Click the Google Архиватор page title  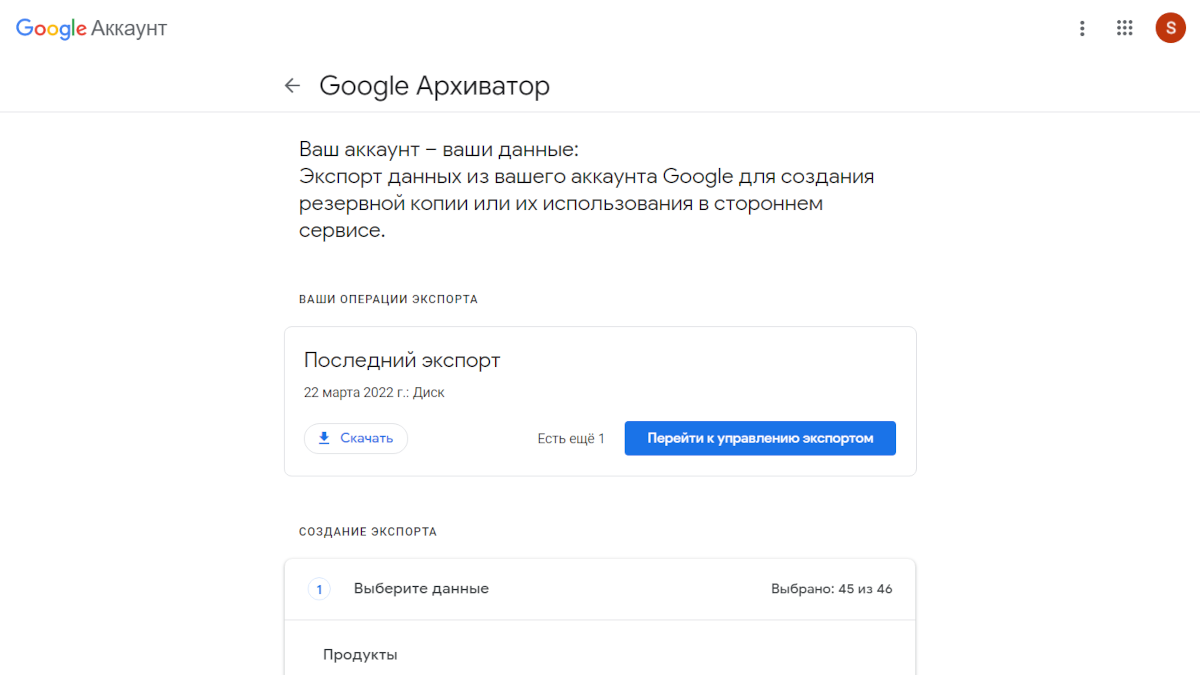pyautogui.click(x=434, y=86)
